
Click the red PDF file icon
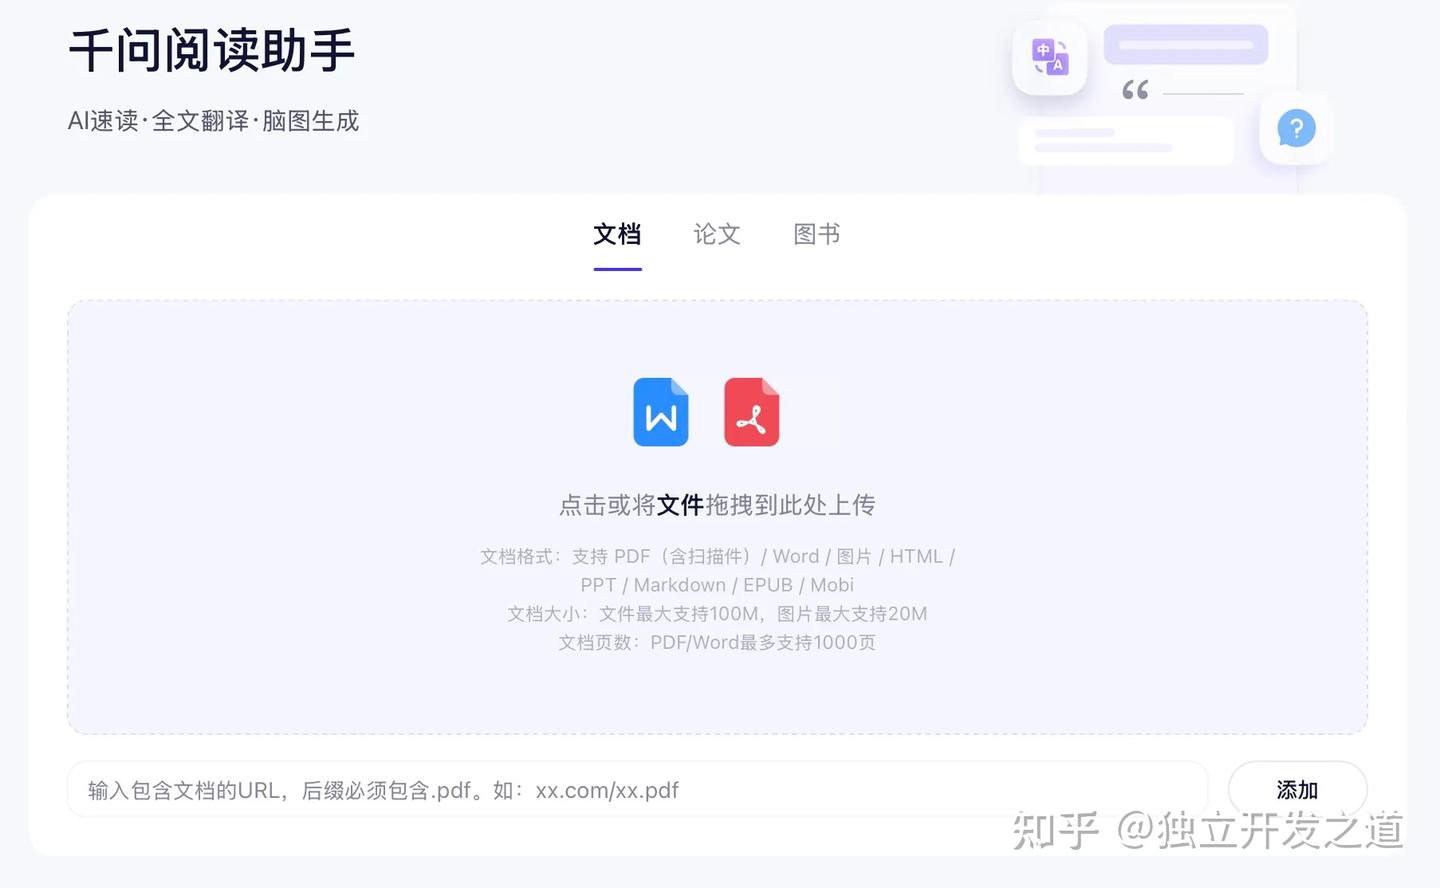751,412
